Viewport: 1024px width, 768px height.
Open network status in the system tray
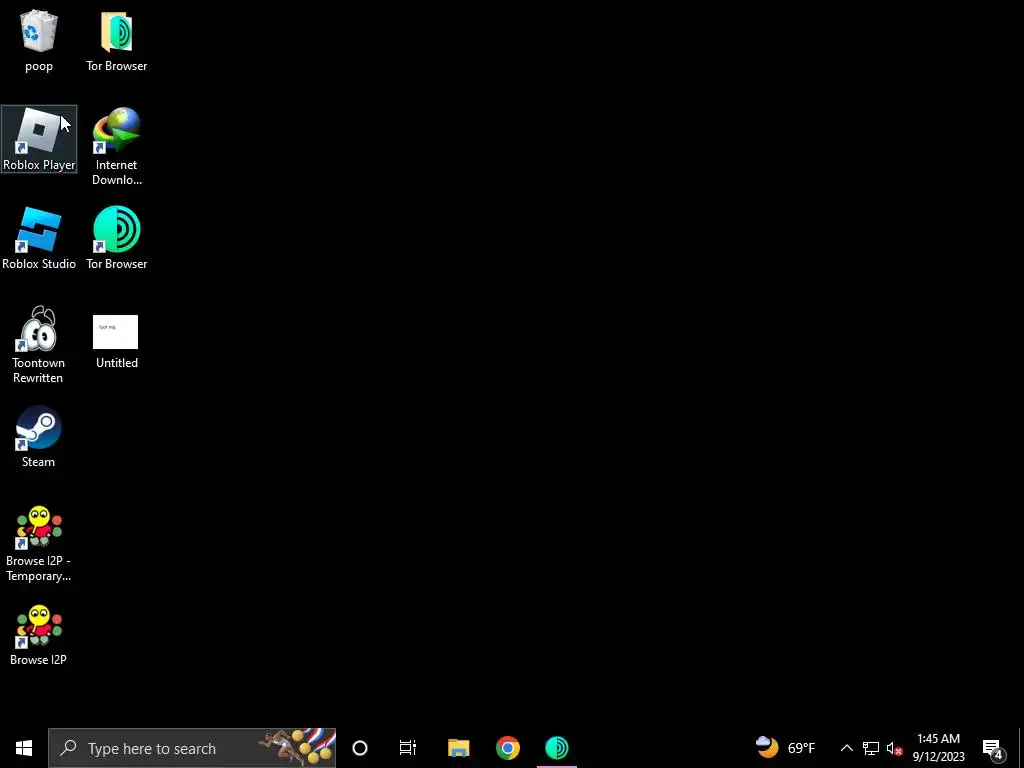pyautogui.click(x=871, y=748)
